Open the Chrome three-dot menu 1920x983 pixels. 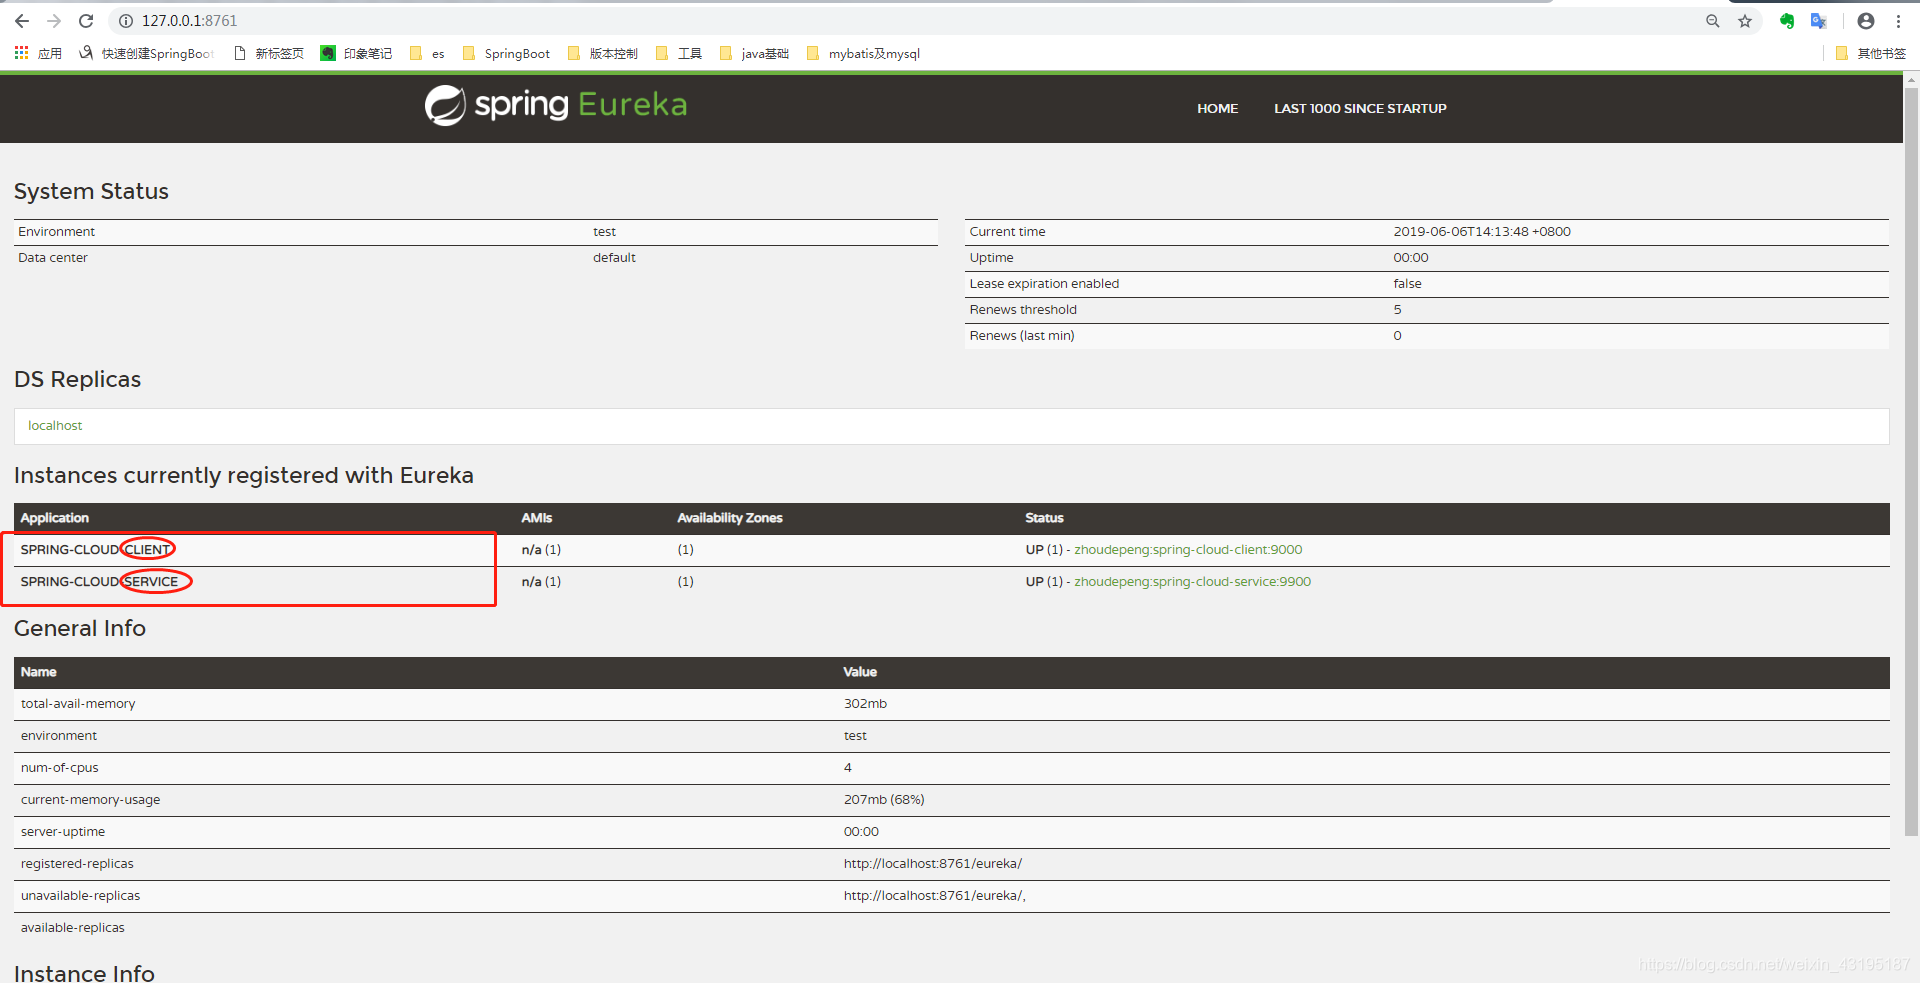[x=1898, y=21]
